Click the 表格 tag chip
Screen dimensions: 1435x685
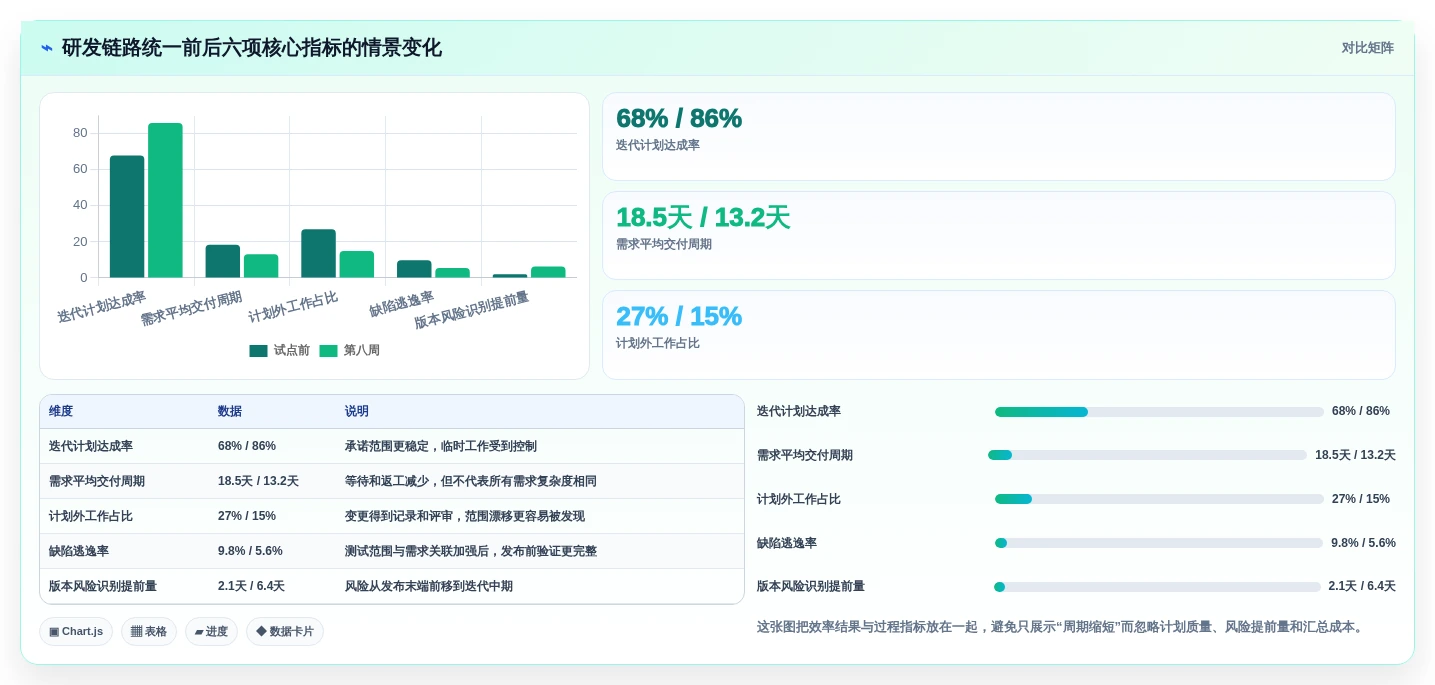coord(149,632)
